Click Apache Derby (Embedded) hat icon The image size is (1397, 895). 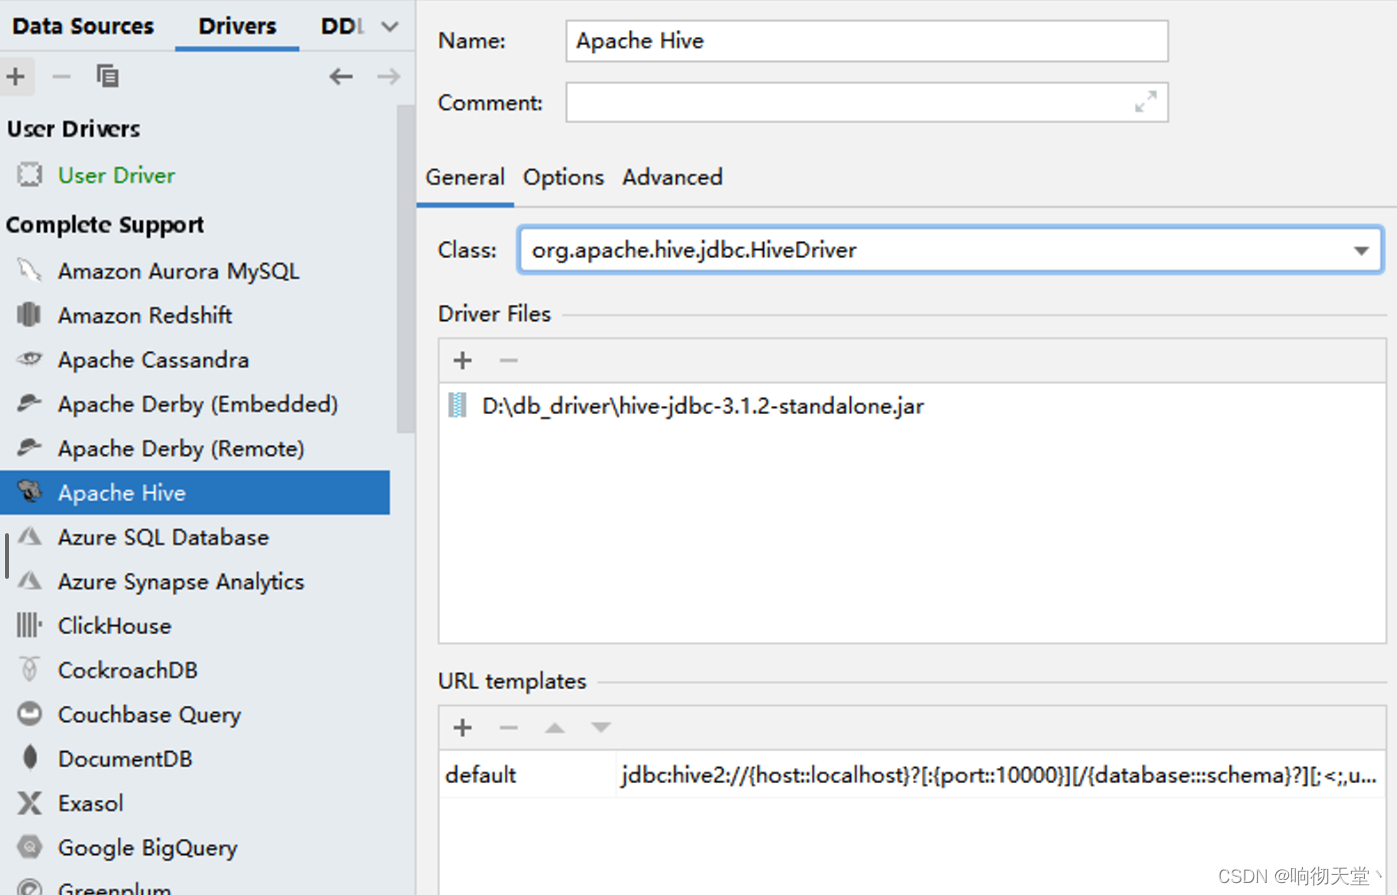30,403
